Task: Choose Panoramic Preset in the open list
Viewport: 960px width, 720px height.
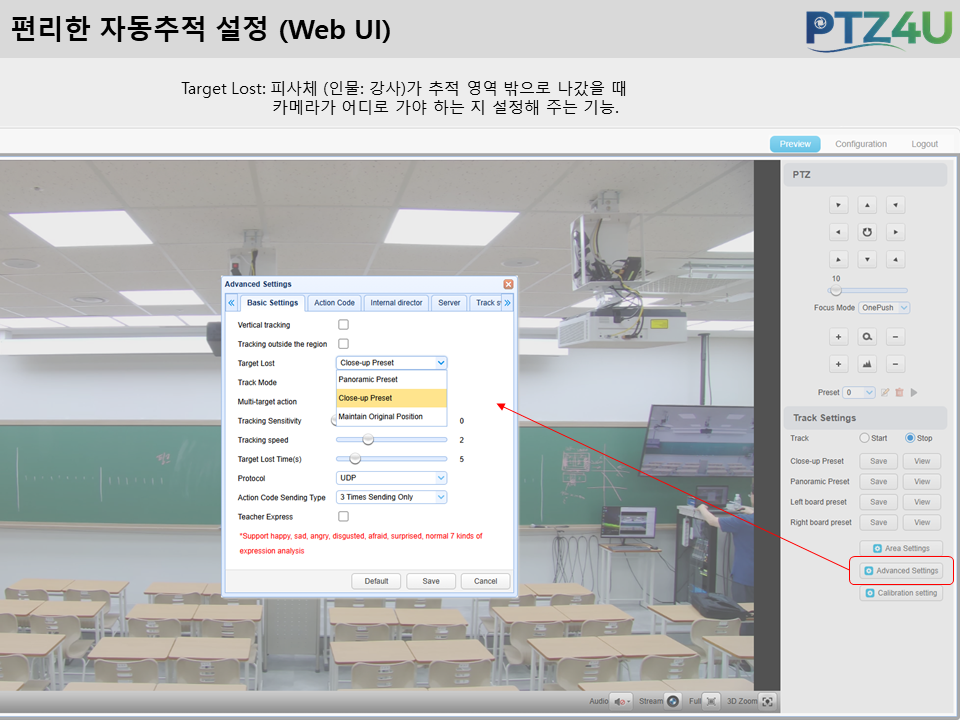Action: tap(391, 380)
